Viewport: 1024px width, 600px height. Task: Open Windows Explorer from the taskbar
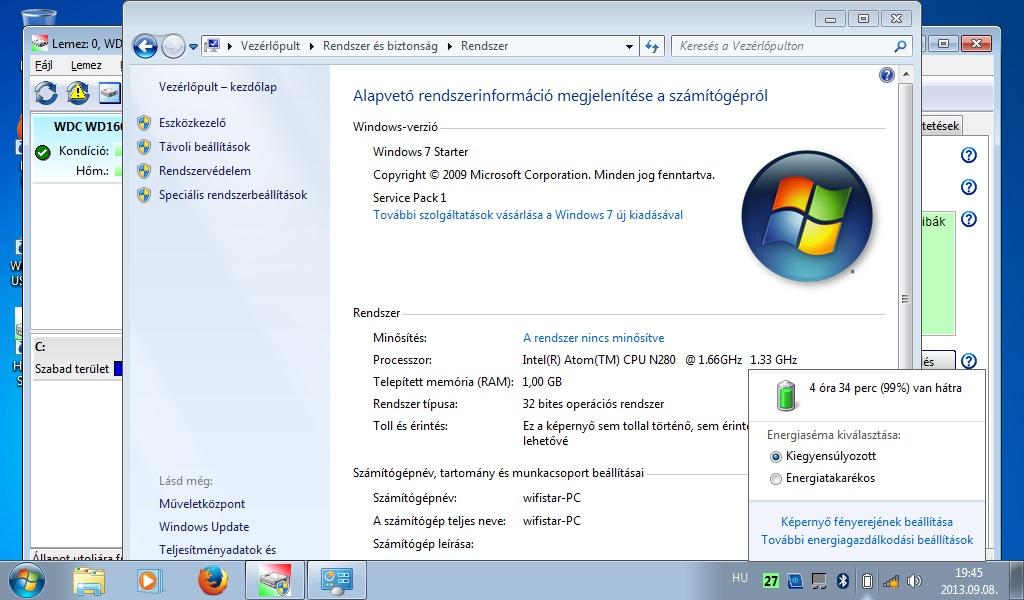coord(89,580)
